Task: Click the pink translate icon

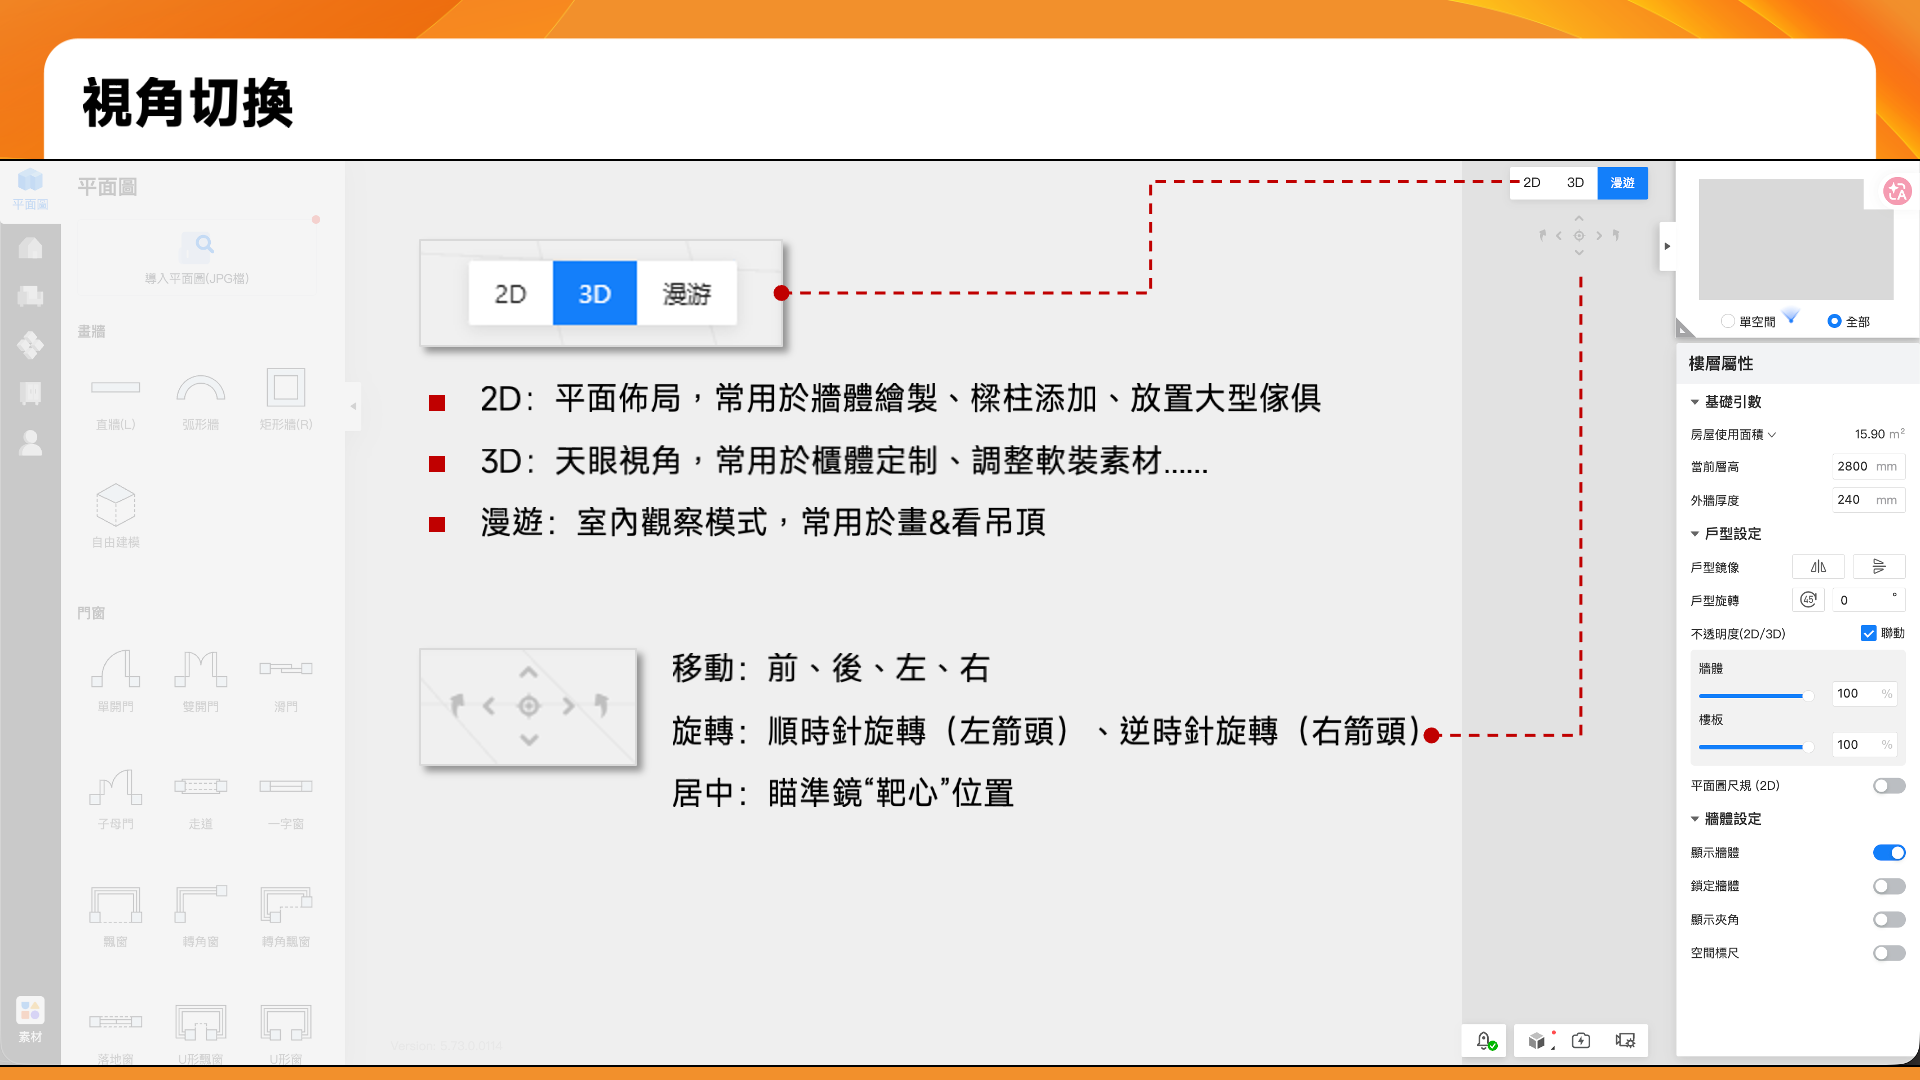Action: (1897, 191)
